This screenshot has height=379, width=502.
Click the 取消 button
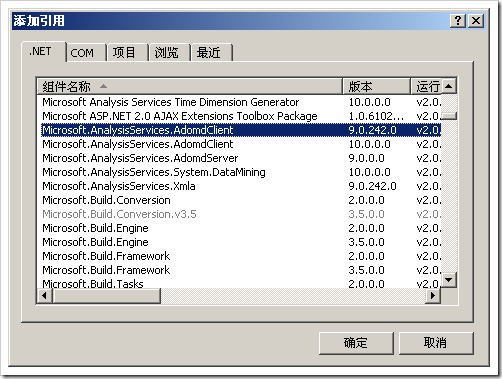tap(436, 343)
